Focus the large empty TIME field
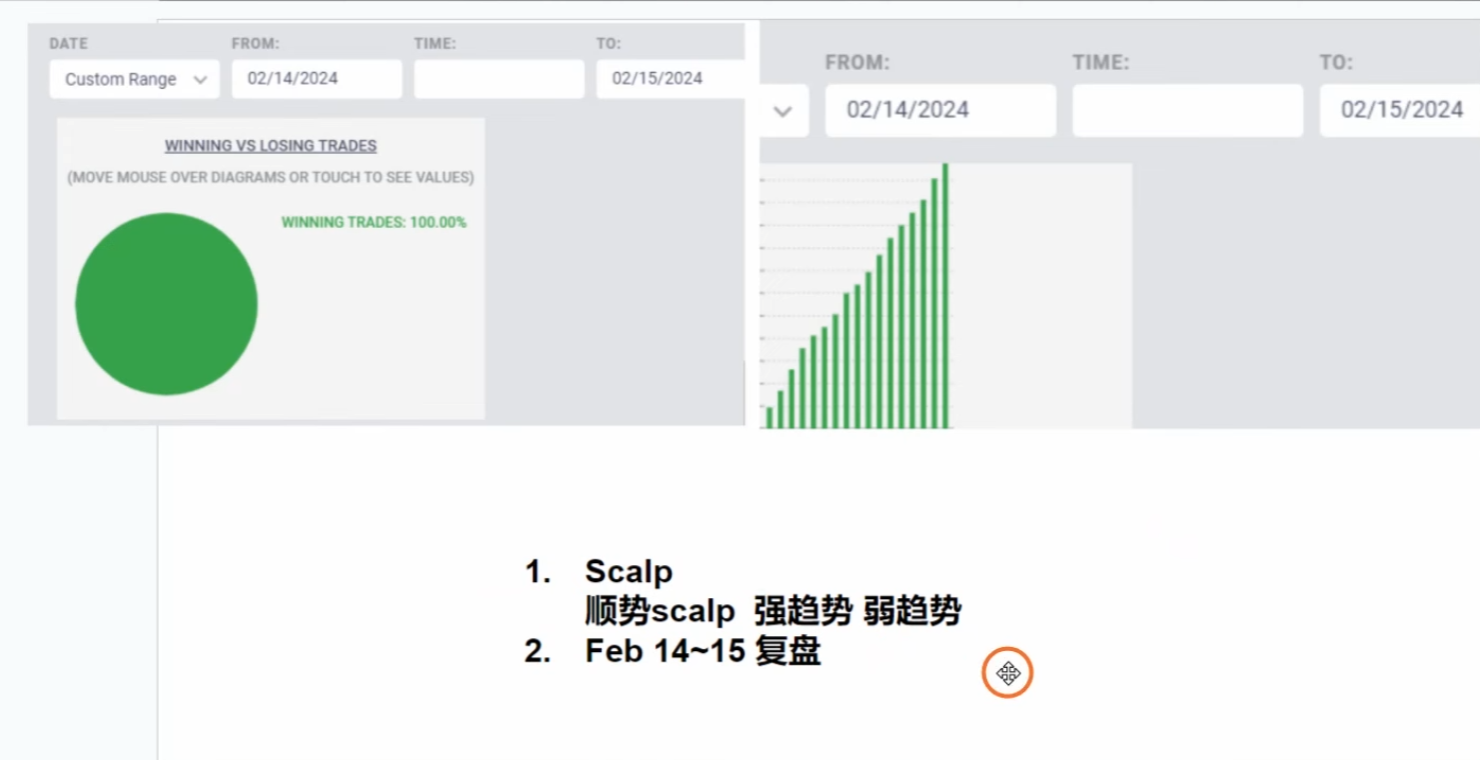 pos(1187,110)
